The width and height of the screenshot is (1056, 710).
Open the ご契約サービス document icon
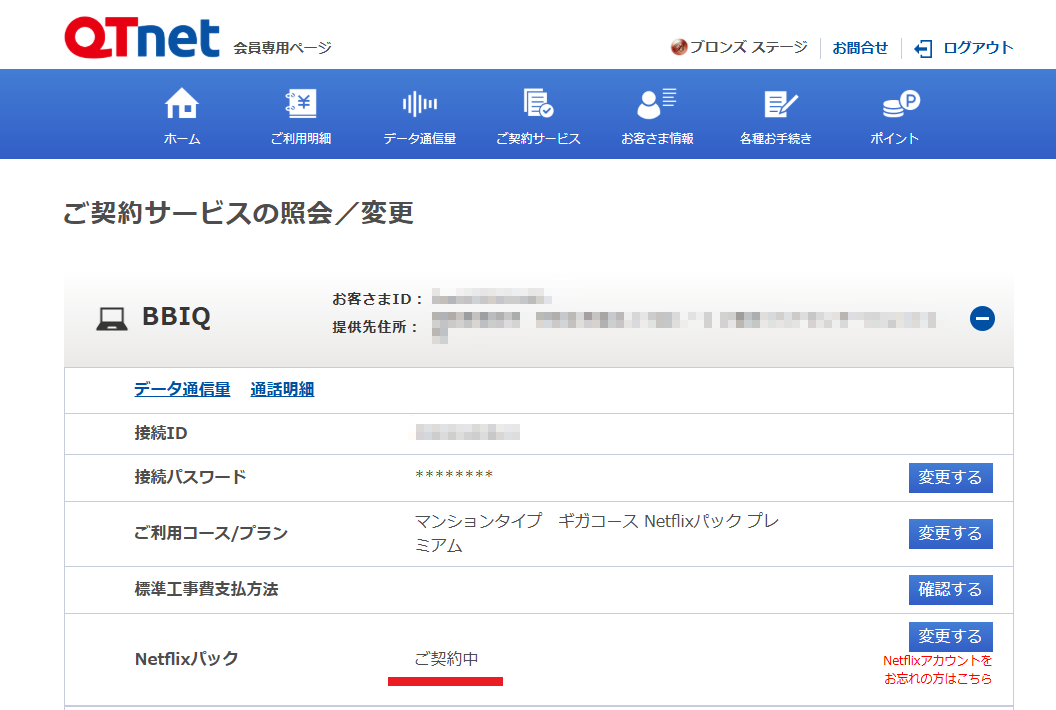click(538, 103)
